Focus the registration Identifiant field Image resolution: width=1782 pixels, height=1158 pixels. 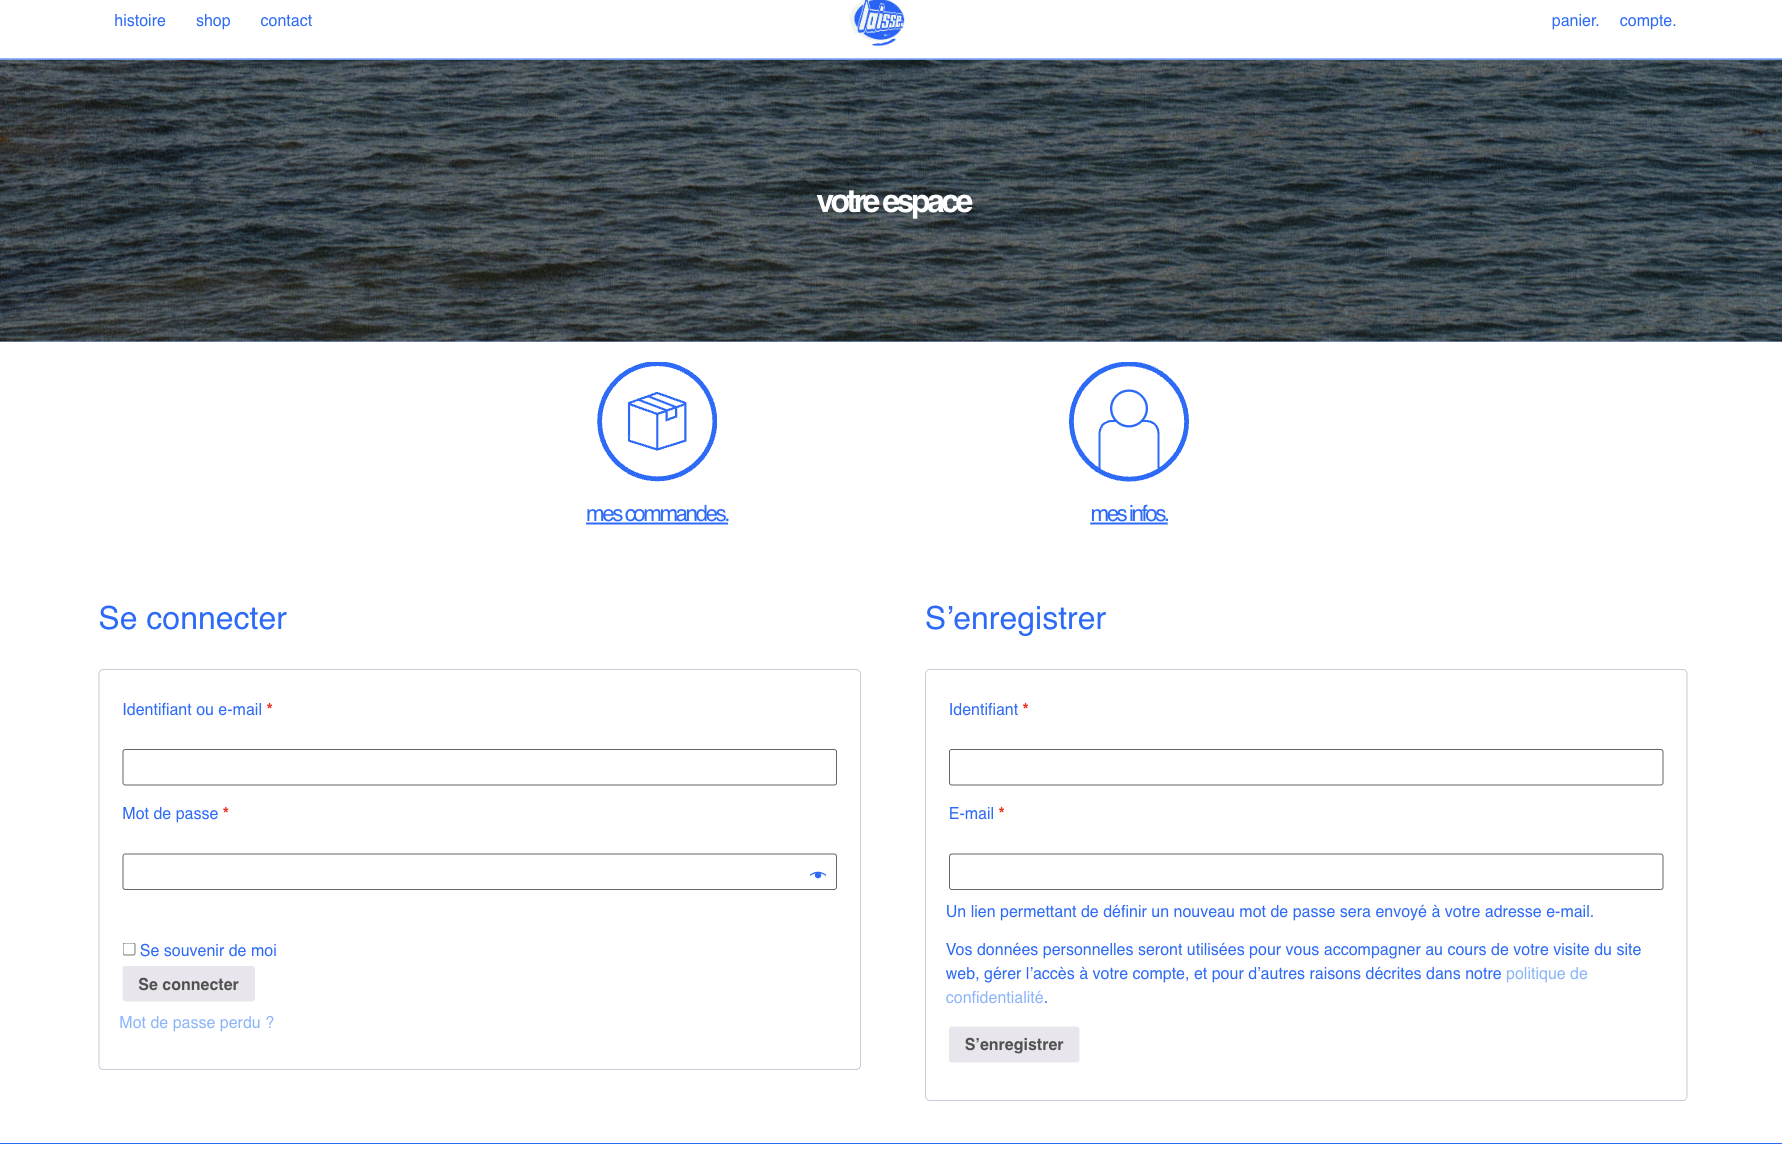(x=1305, y=767)
